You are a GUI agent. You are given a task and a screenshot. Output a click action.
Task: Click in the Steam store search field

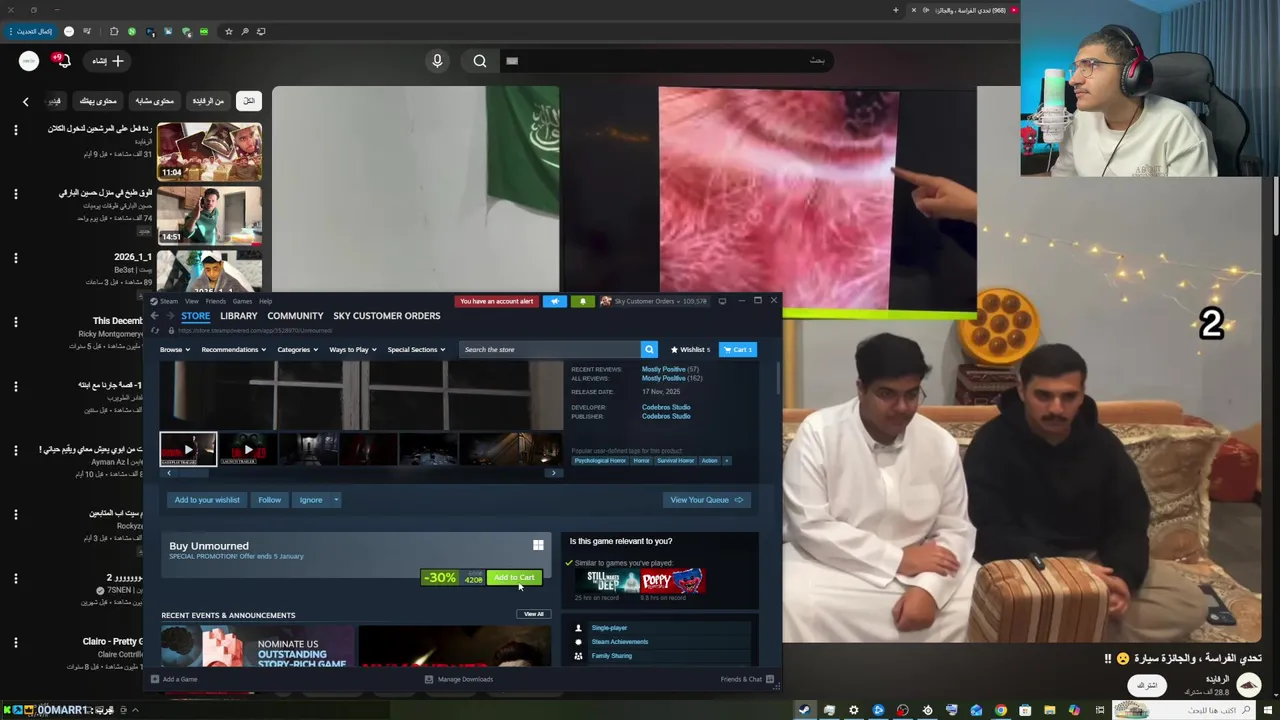pyautogui.click(x=549, y=349)
